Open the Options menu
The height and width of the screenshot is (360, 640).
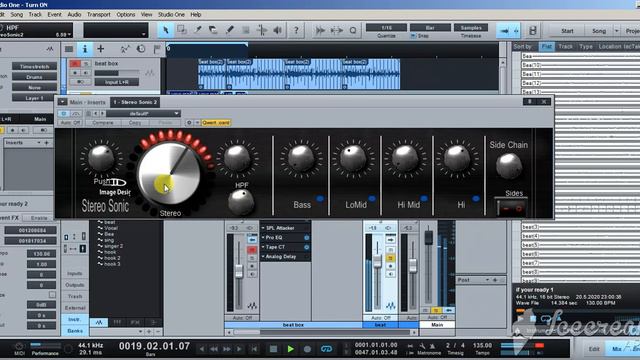(126, 14)
